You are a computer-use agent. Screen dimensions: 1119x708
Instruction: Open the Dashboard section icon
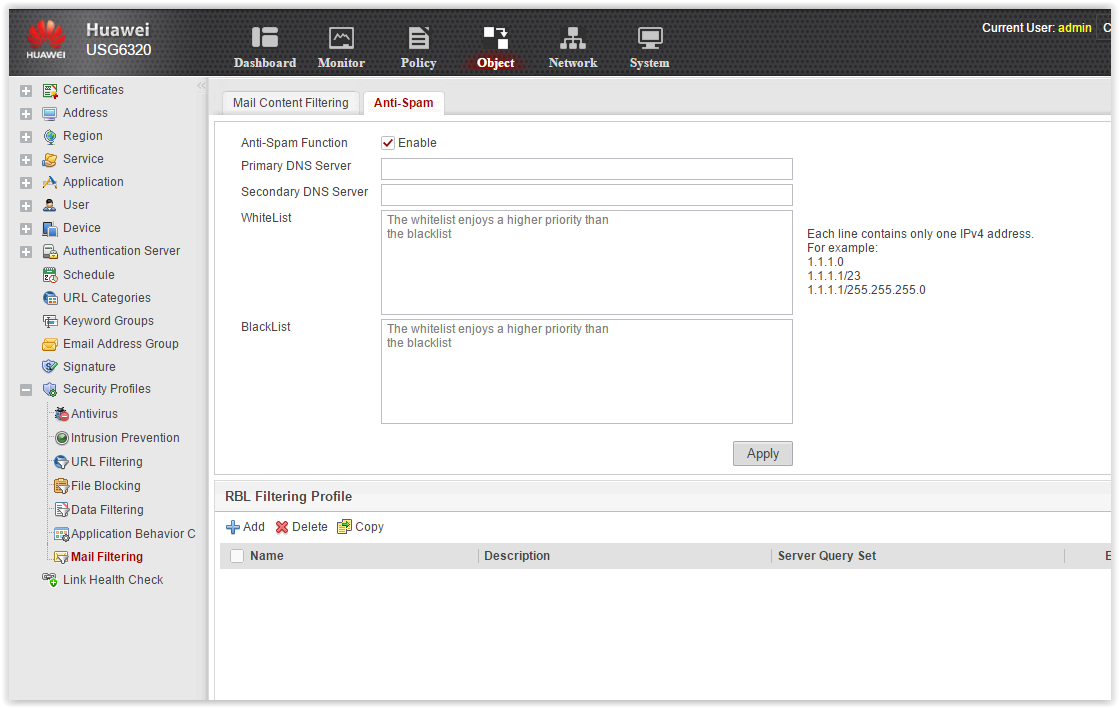[x=265, y=37]
